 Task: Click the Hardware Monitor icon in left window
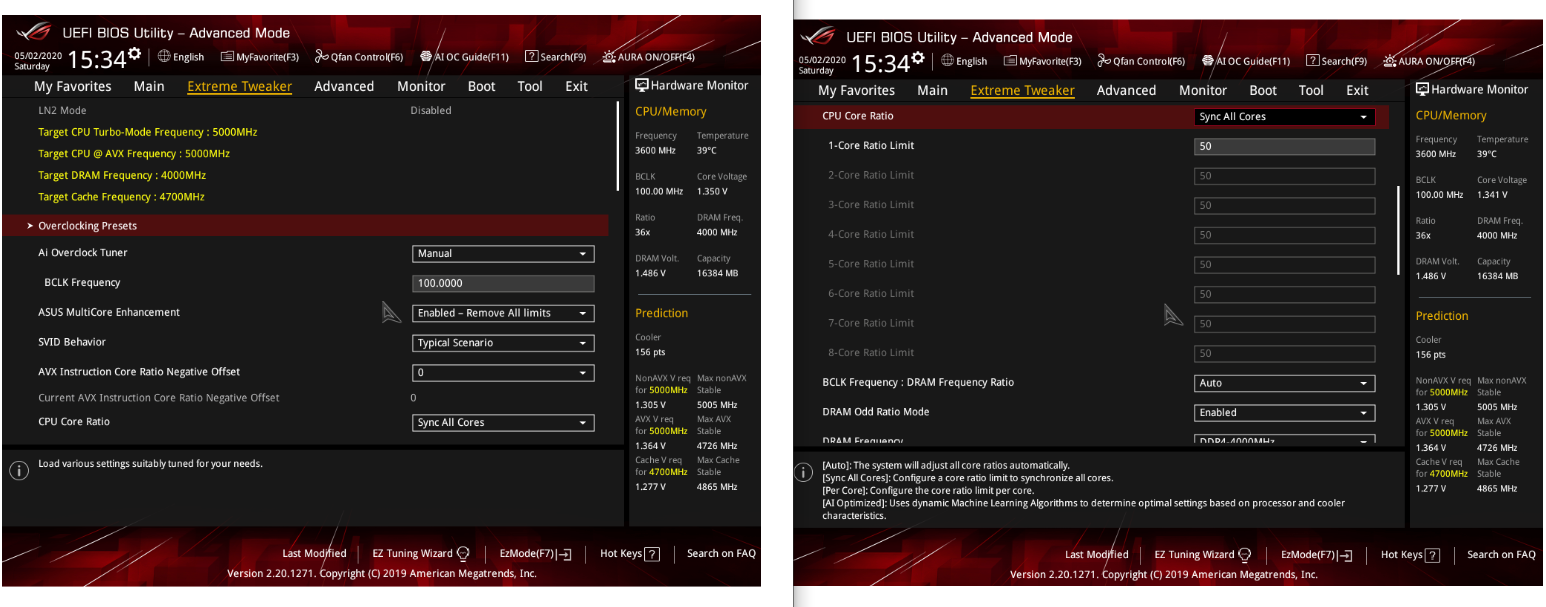coord(642,85)
